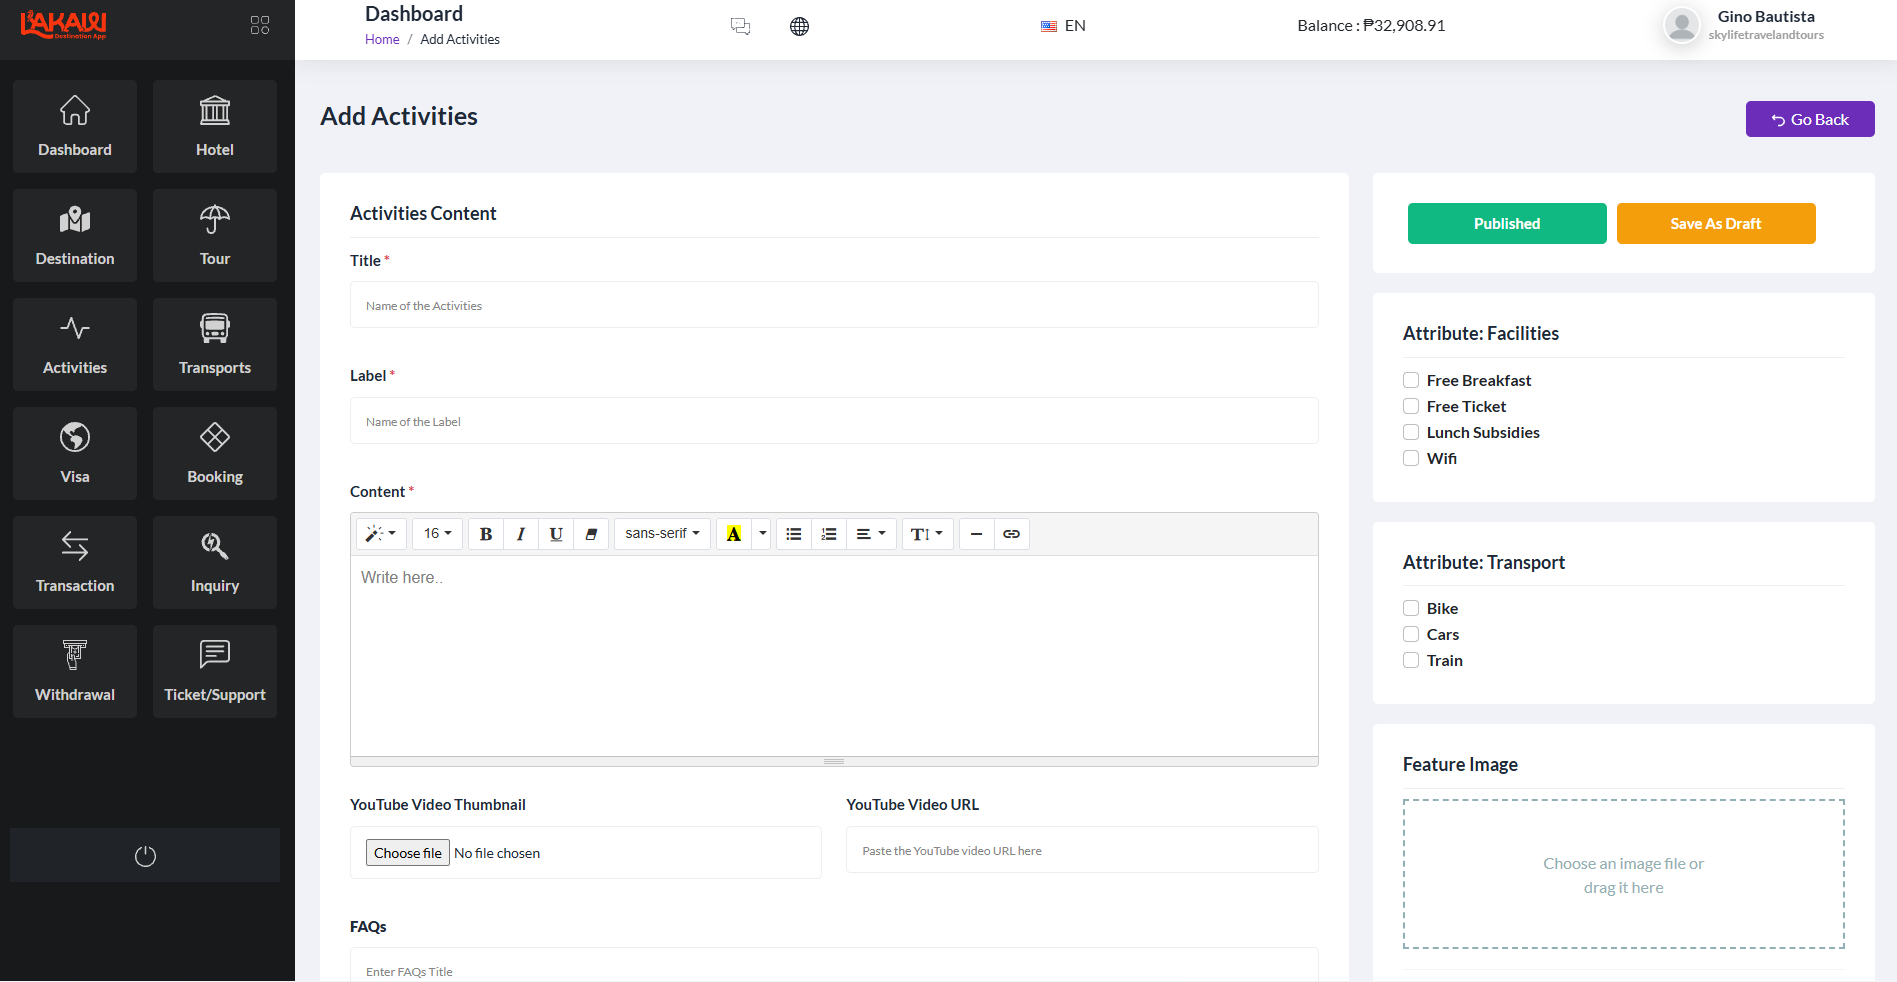Viewport: 1897px width, 982px height.
Task: Insert a horizontal rule line
Action: click(977, 534)
